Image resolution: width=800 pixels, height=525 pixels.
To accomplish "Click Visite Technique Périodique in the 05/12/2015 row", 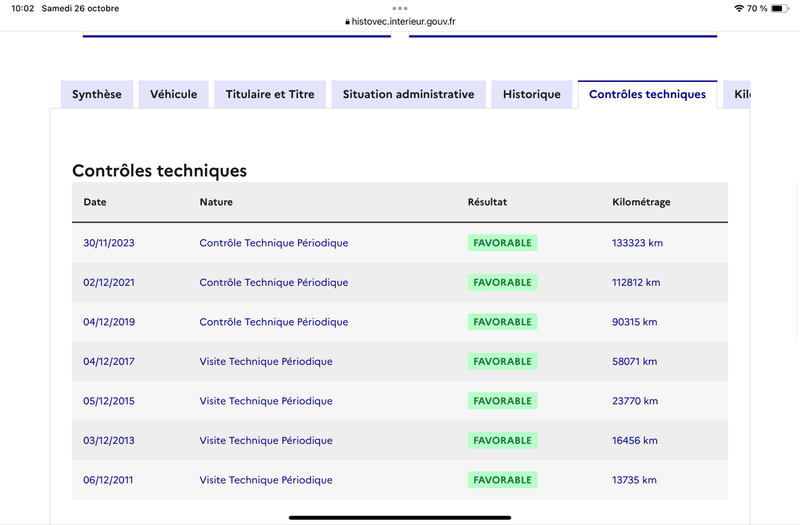I will pos(266,401).
